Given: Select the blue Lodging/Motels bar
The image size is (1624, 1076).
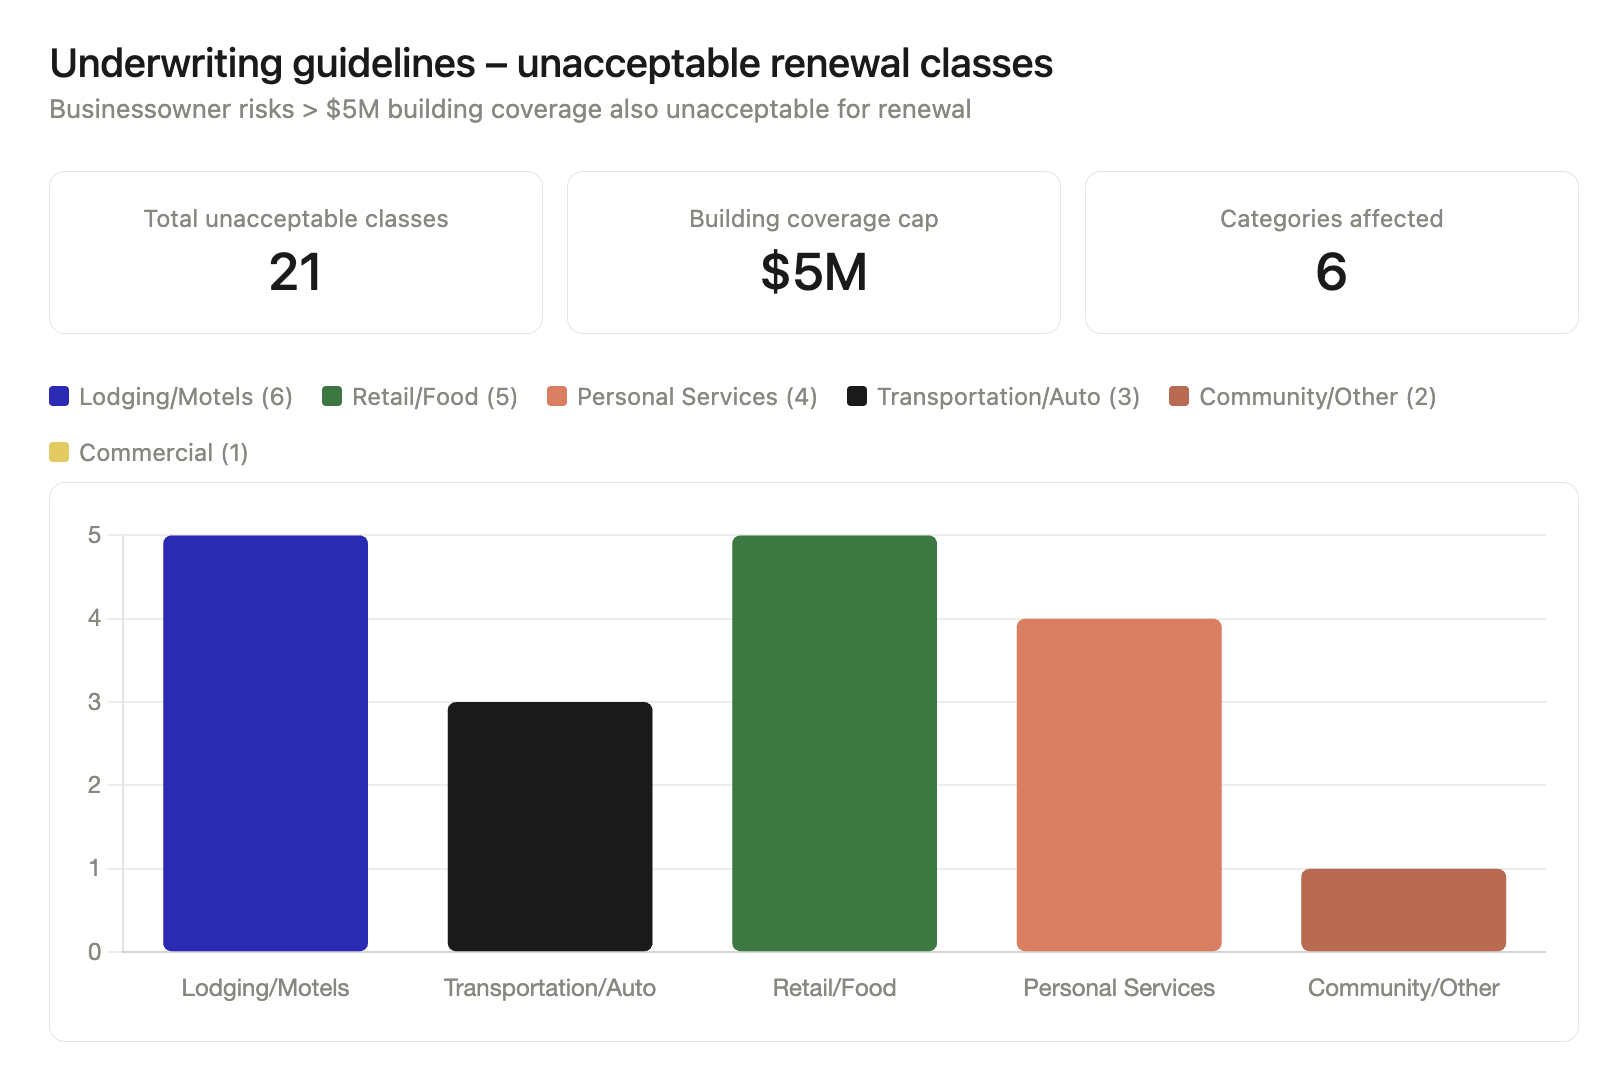Looking at the screenshot, I should 265,743.
